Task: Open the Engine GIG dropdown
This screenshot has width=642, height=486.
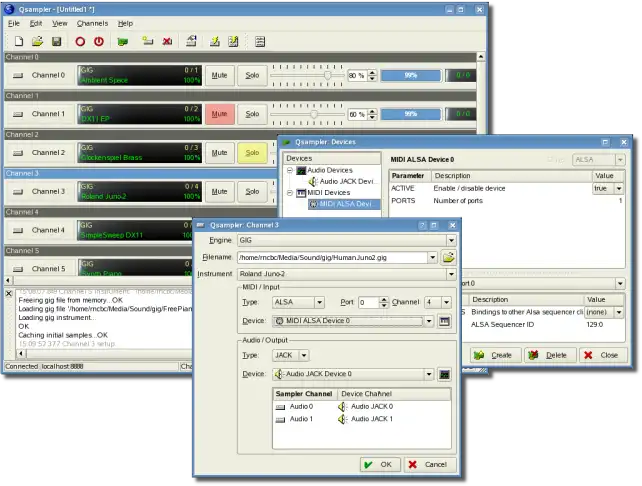Action: click(x=451, y=240)
